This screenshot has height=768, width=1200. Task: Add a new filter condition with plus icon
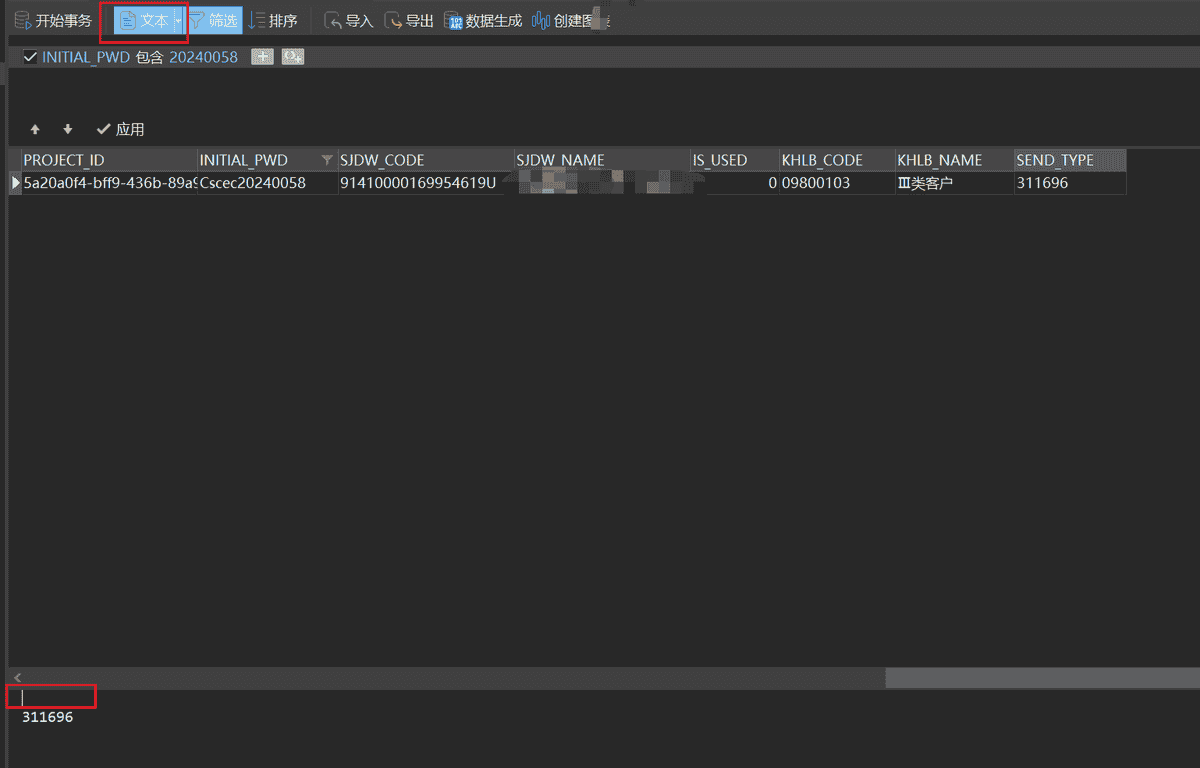[x=261, y=57]
